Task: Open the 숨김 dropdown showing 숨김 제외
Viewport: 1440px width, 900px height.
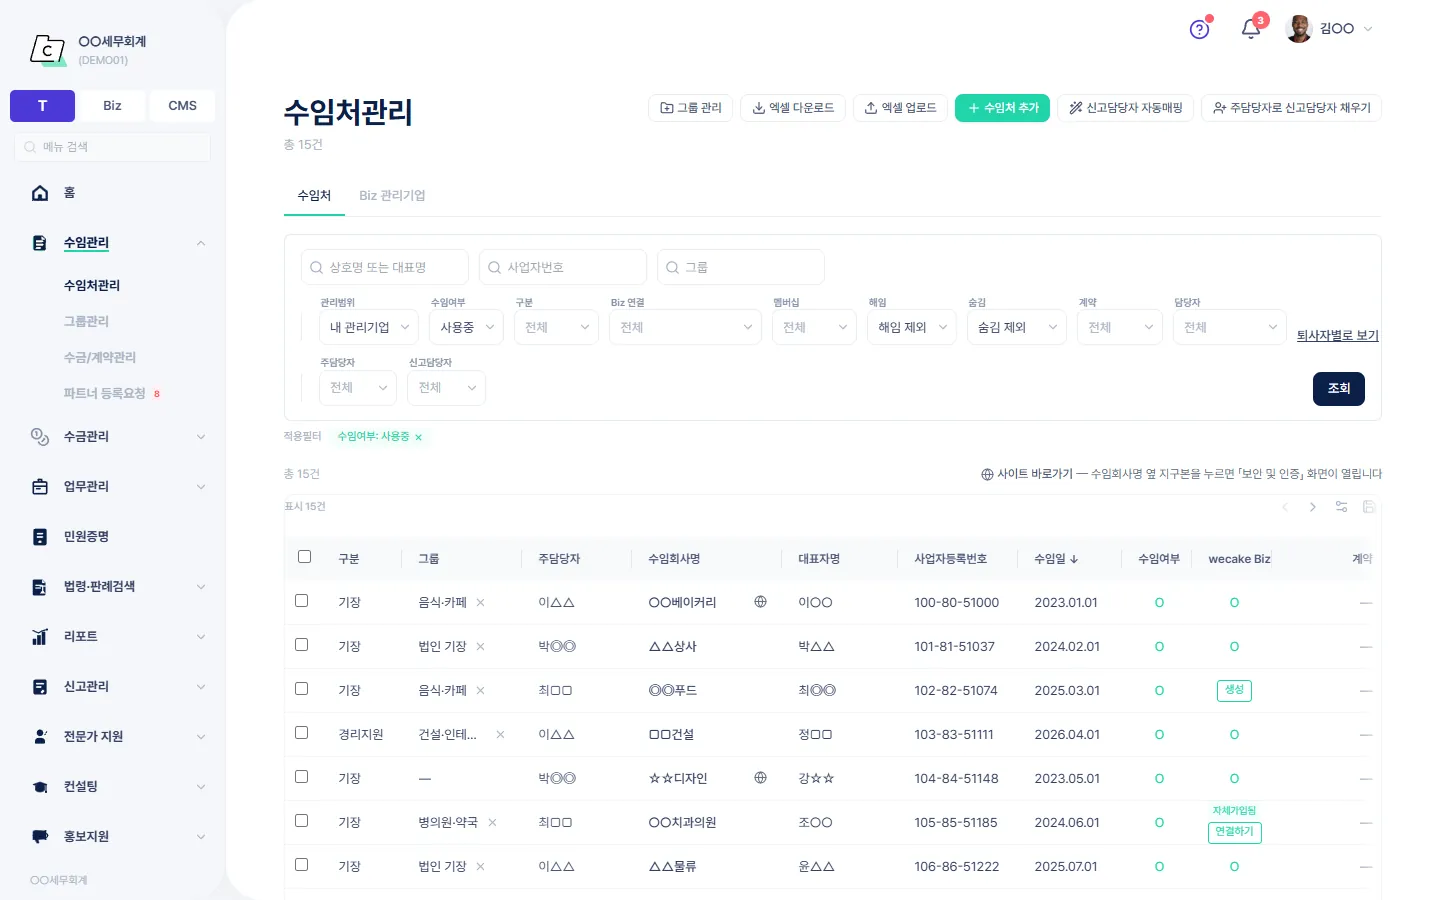Action: tap(1017, 328)
